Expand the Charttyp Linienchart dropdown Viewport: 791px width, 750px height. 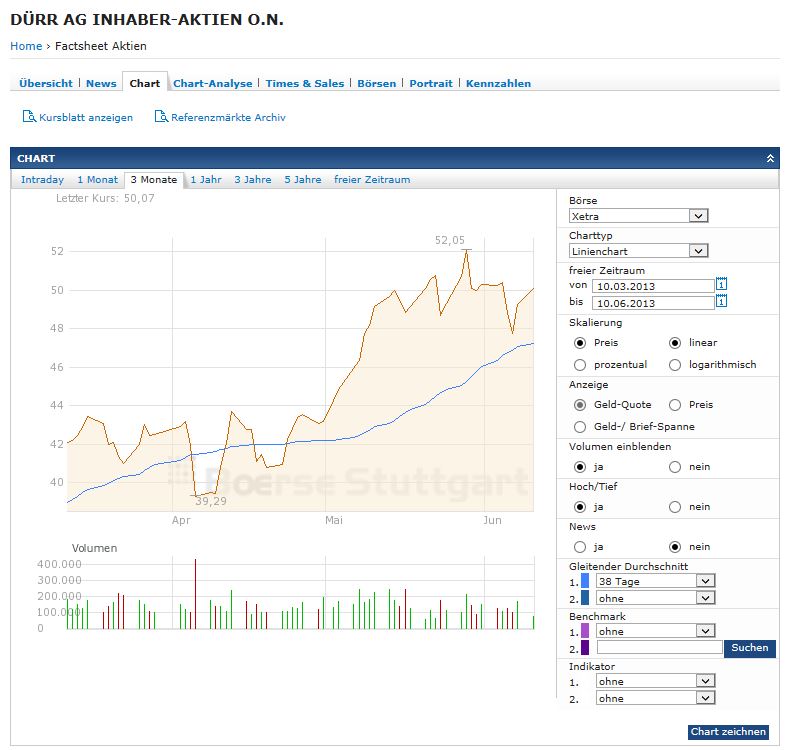tap(698, 251)
